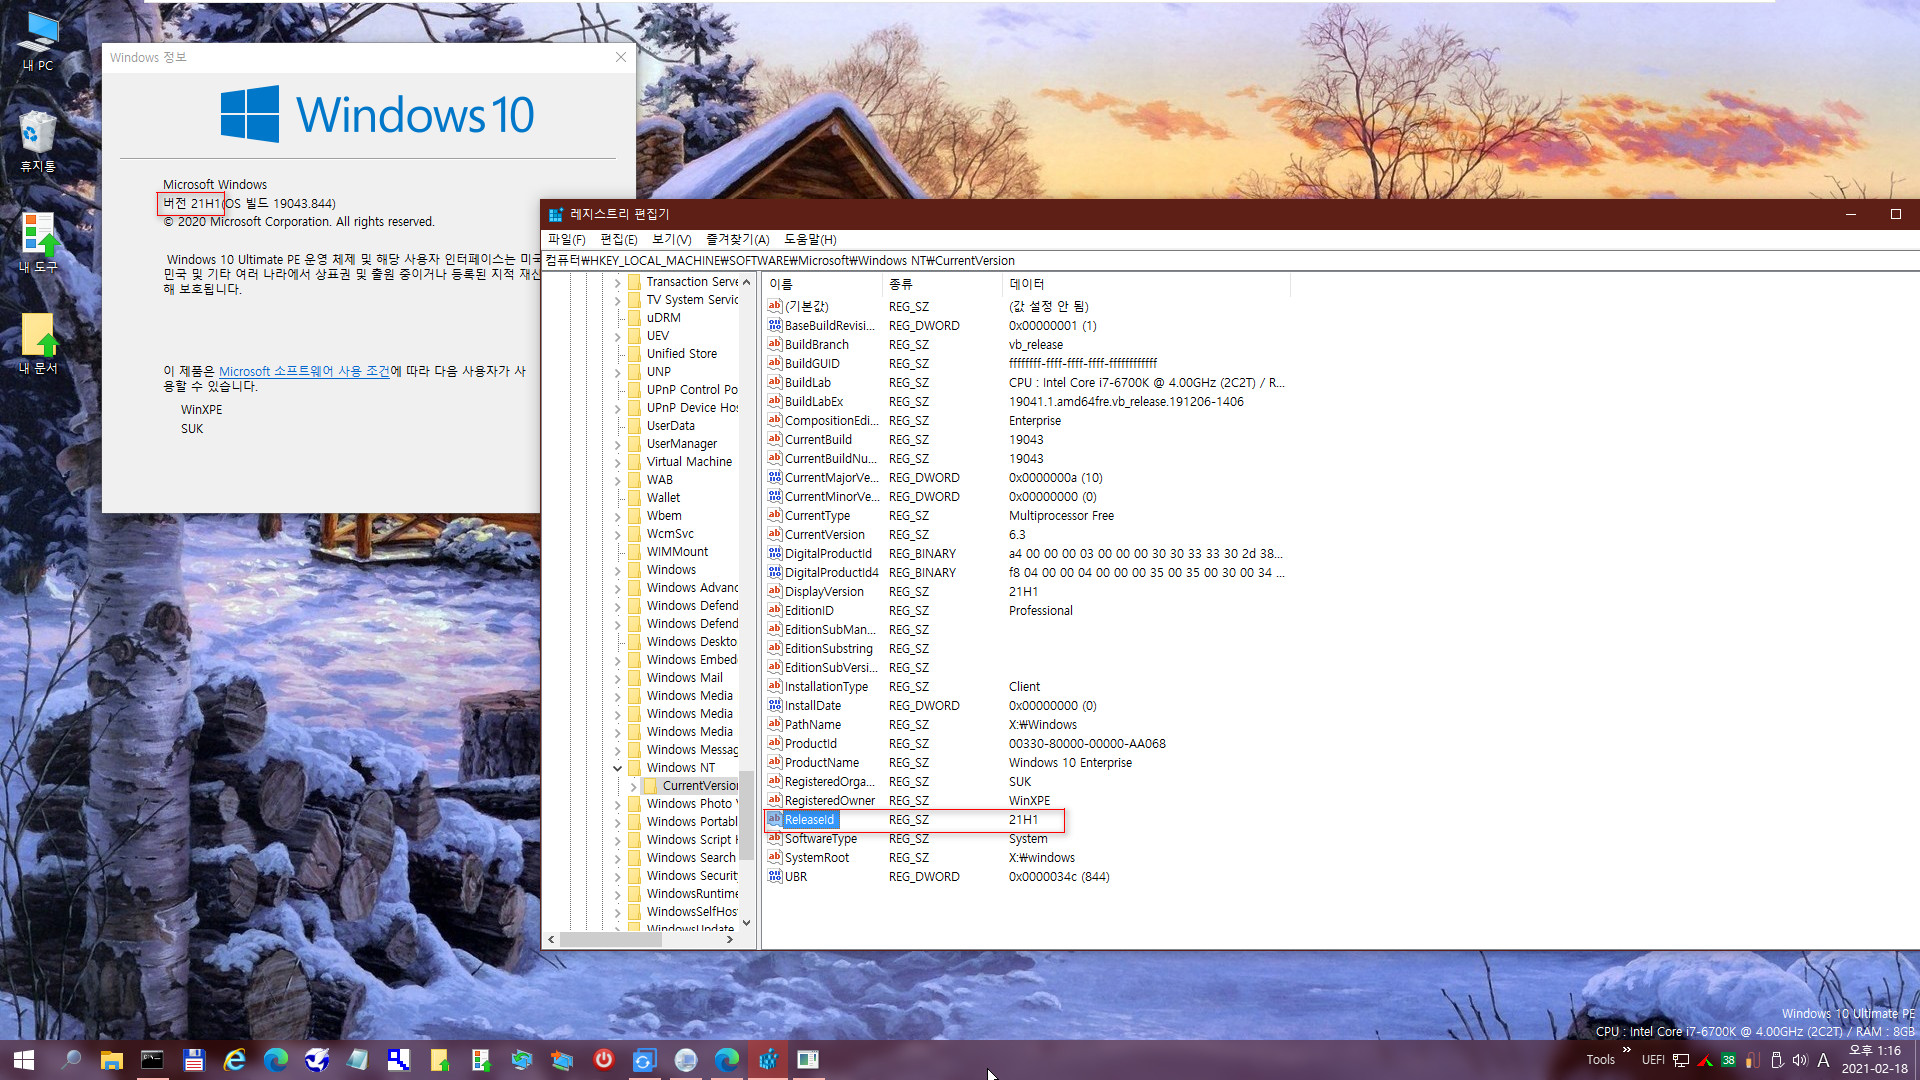The width and height of the screenshot is (1920, 1080).
Task: Click the tree pane vertical scrollbar down arrow
Action: (746, 923)
